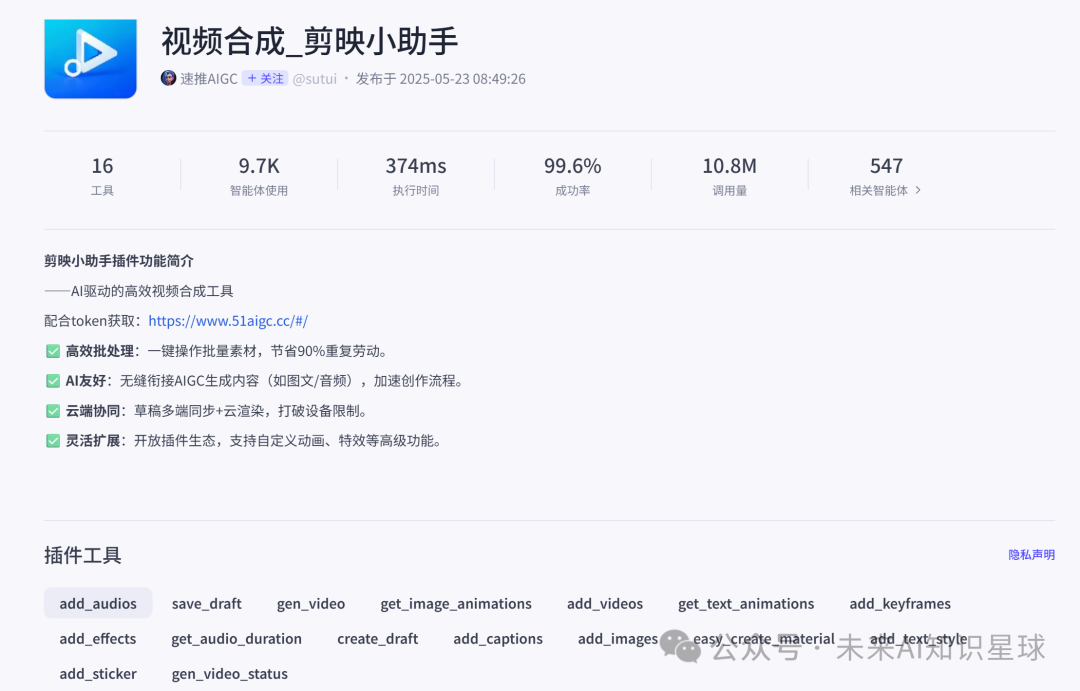The height and width of the screenshot is (691, 1080).
Task: Click the 374ms 执行时间 statistic
Action: click(x=415, y=176)
